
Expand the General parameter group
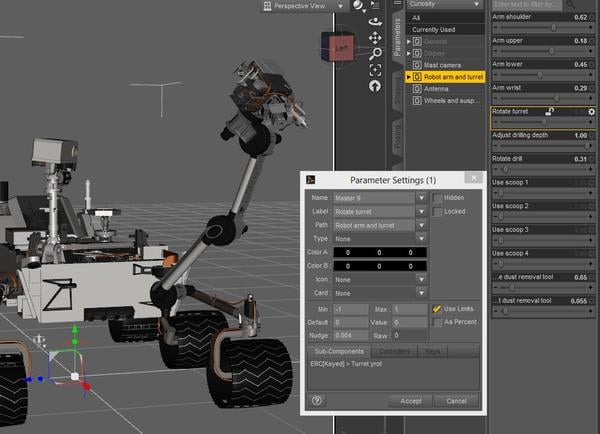point(409,41)
